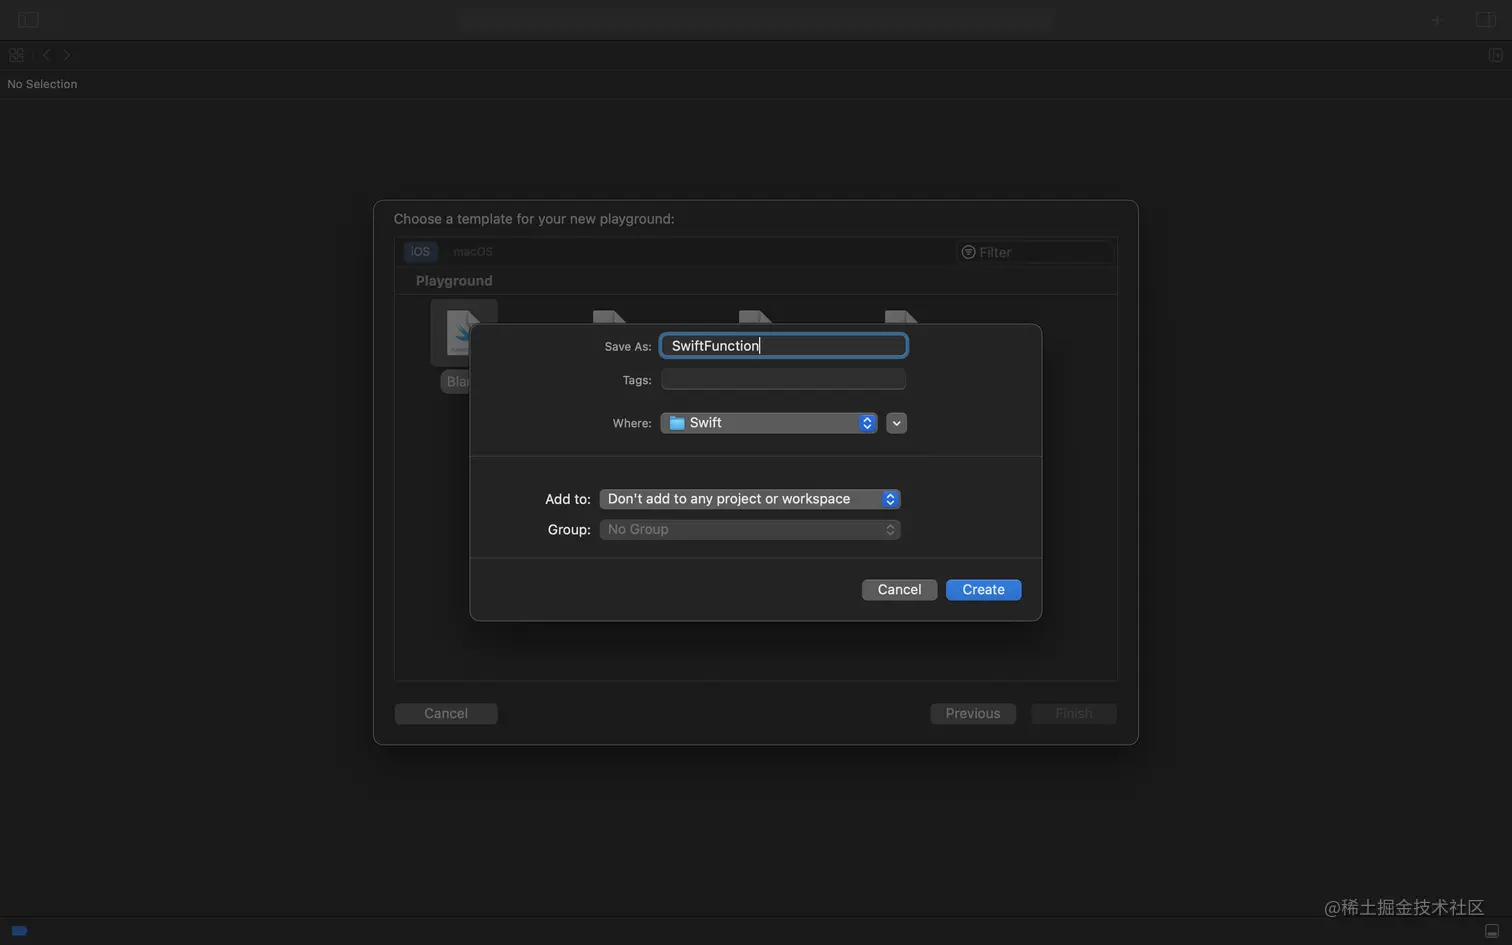
Task: Cancel the save dialog
Action: point(899,589)
